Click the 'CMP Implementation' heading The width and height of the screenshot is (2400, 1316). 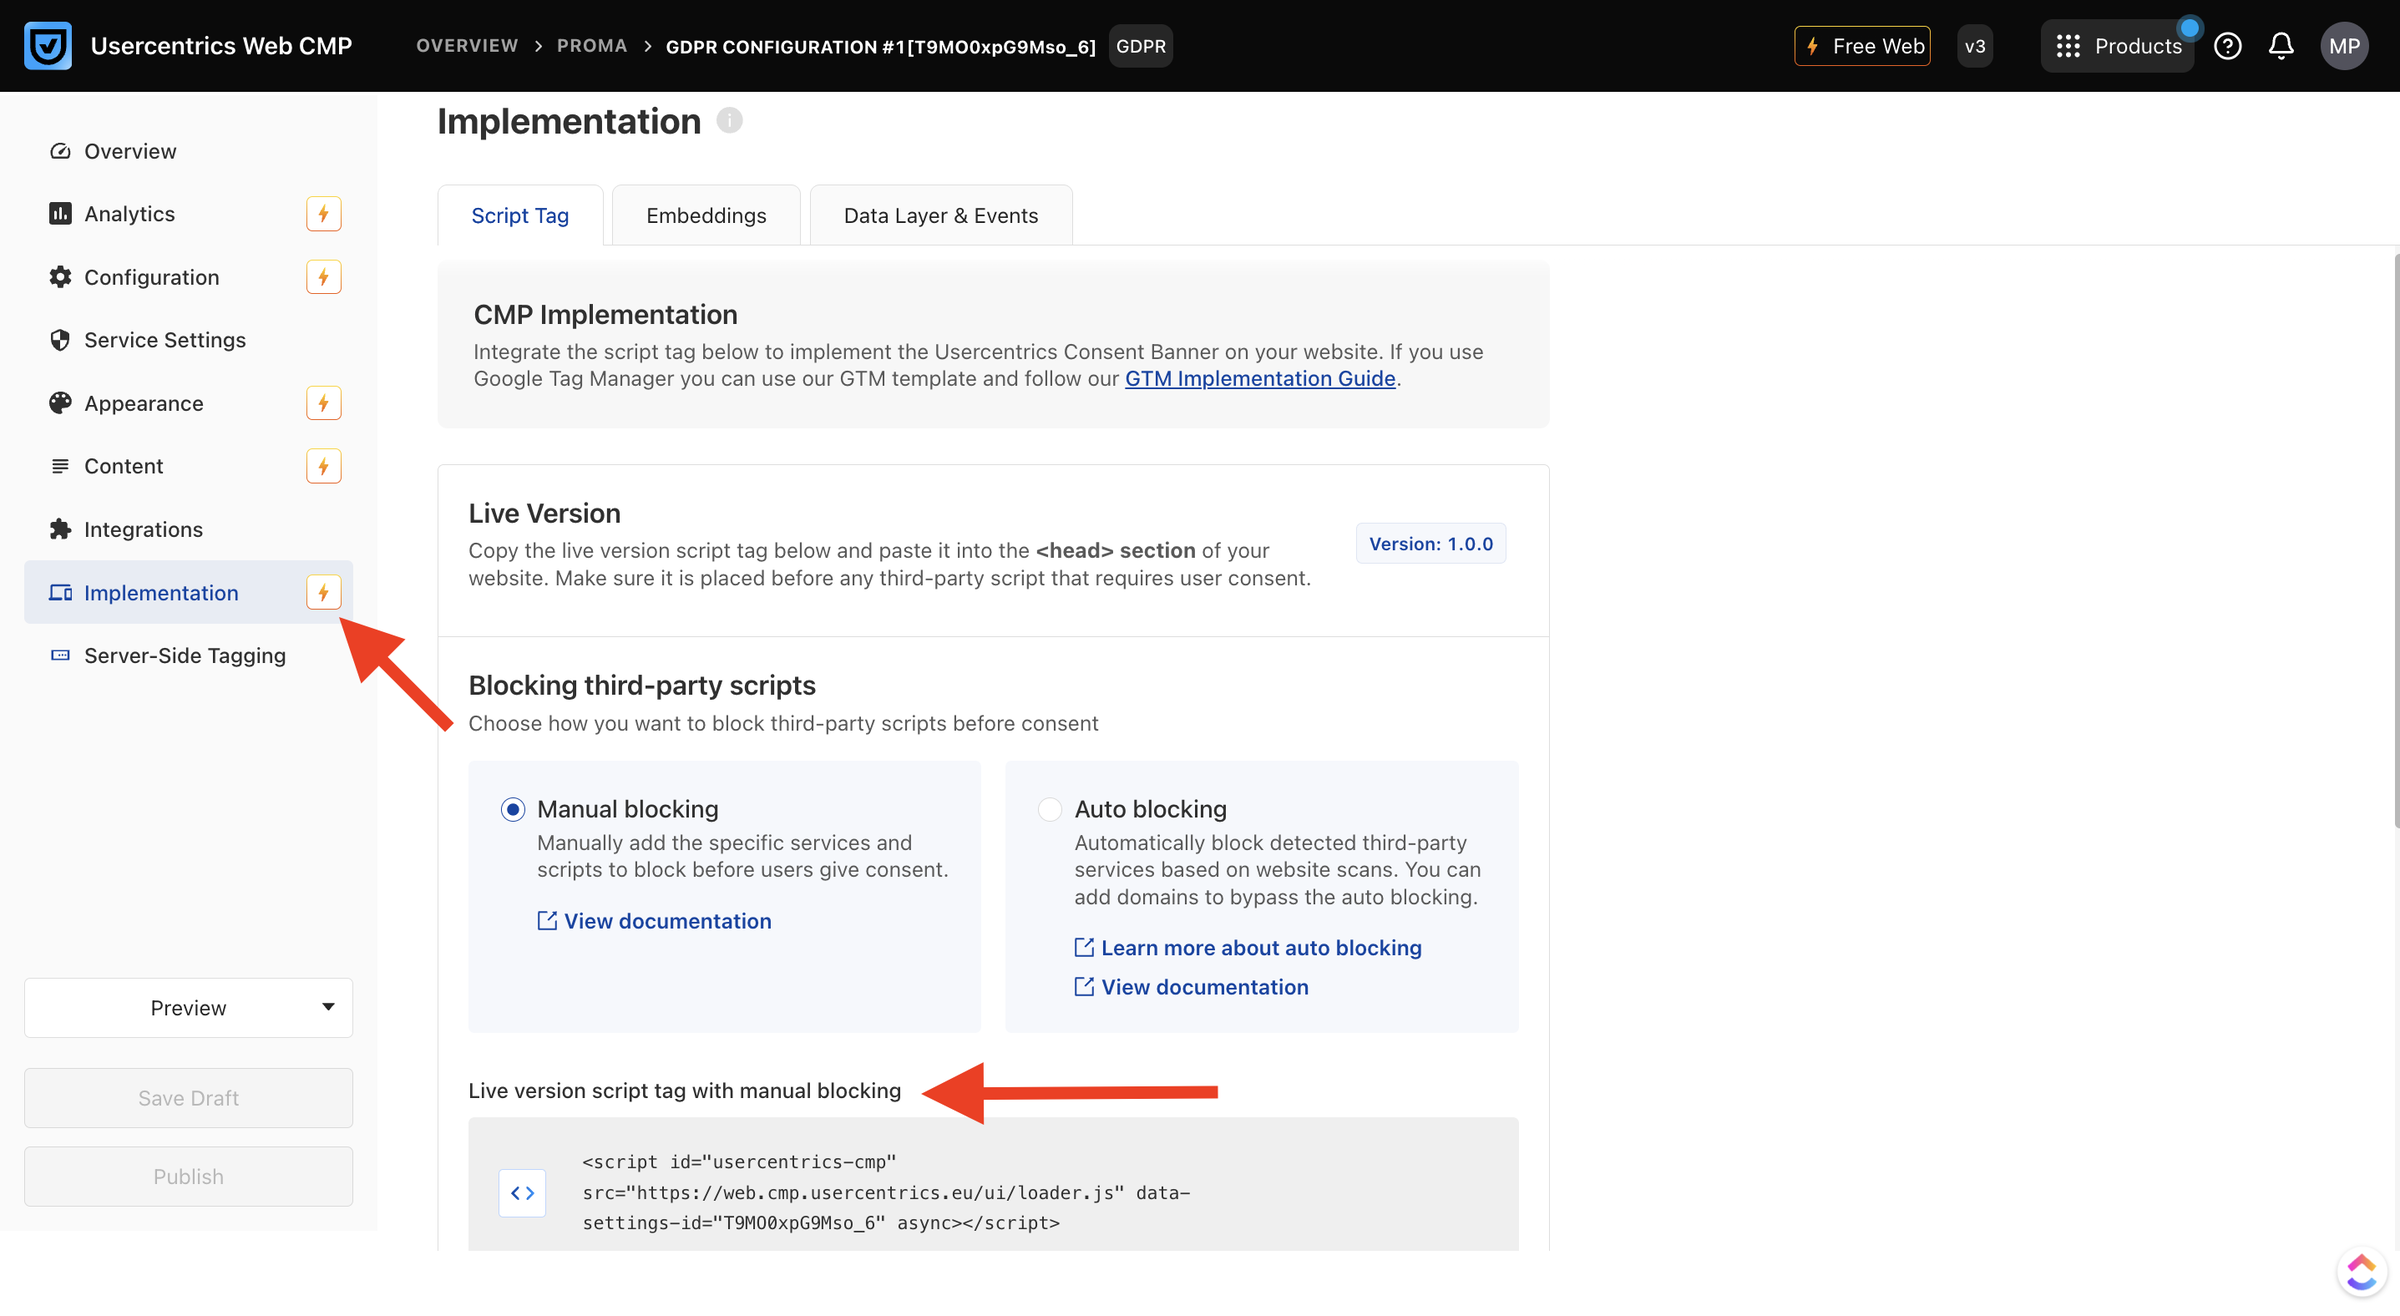pyautogui.click(x=605, y=314)
